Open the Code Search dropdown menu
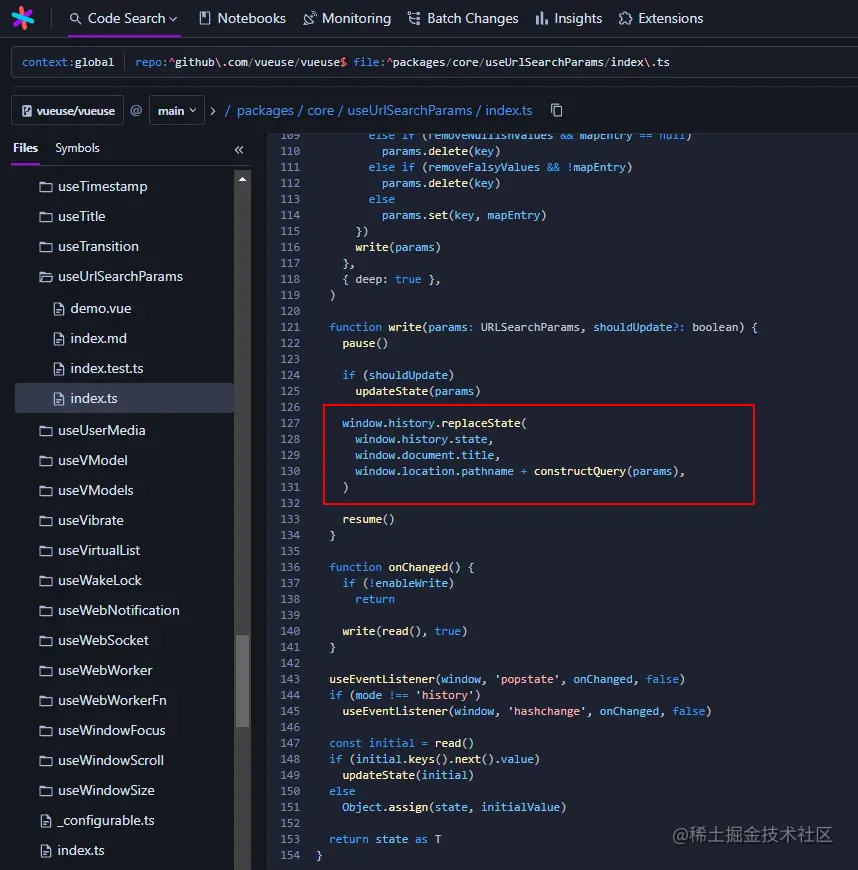Screen dimensions: 858x870 [x=124, y=18]
